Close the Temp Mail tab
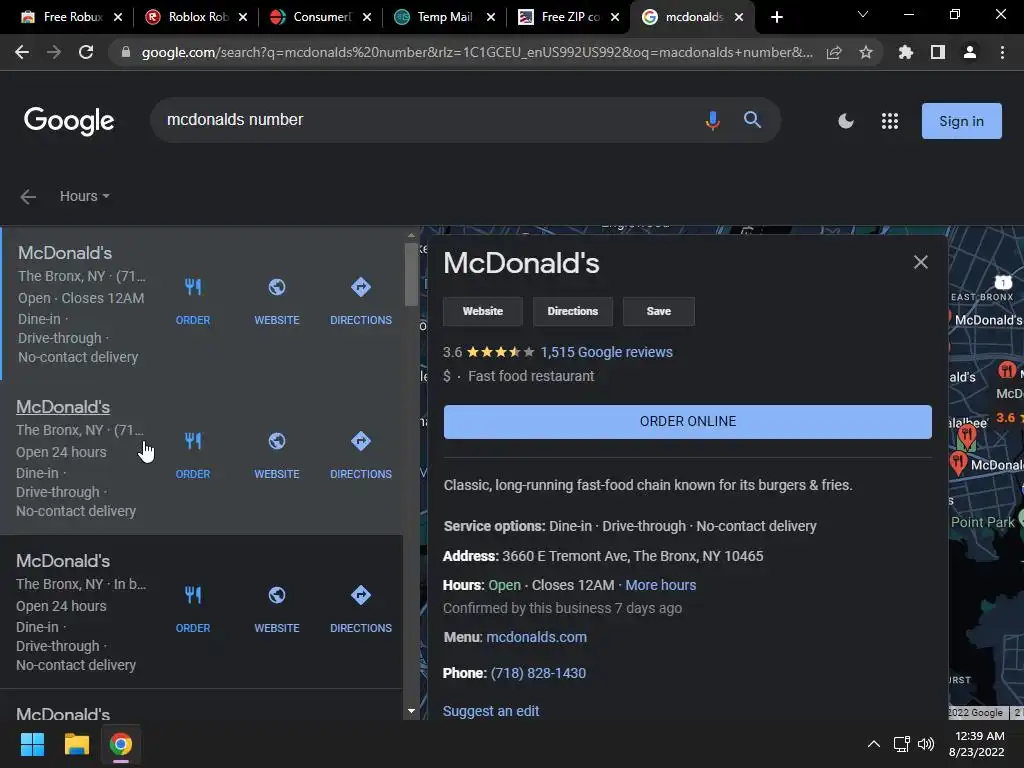This screenshot has height=768, width=1024. (491, 17)
